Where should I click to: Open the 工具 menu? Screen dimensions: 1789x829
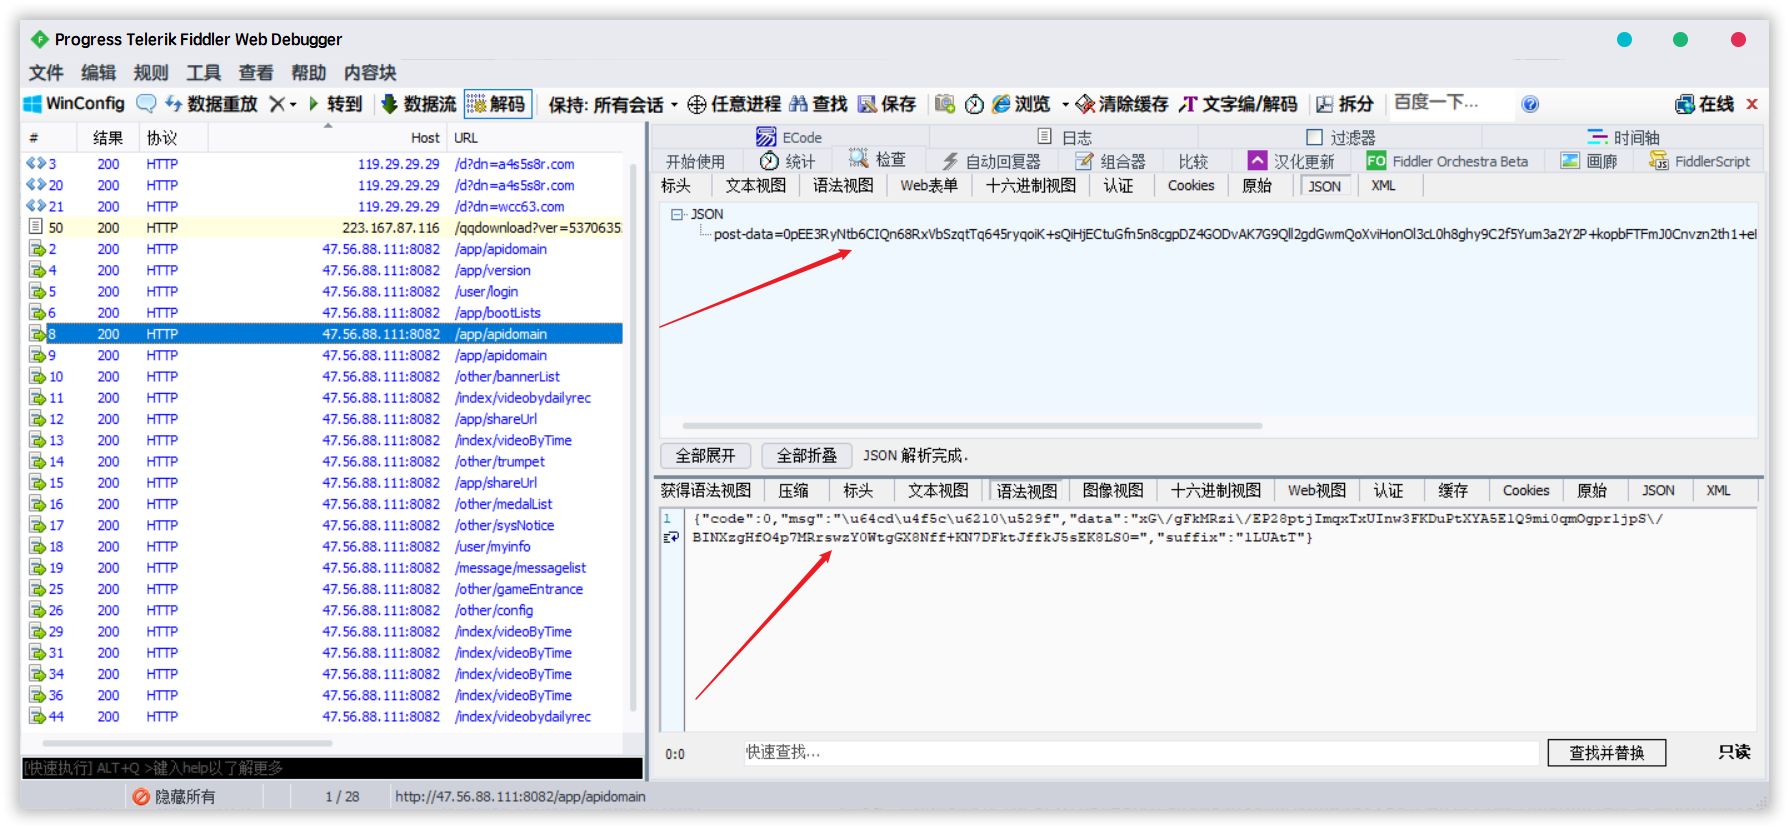click(x=203, y=72)
